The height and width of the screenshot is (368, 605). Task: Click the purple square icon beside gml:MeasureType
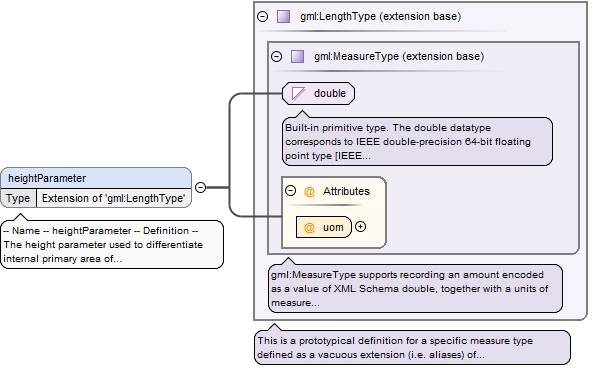click(297, 57)
